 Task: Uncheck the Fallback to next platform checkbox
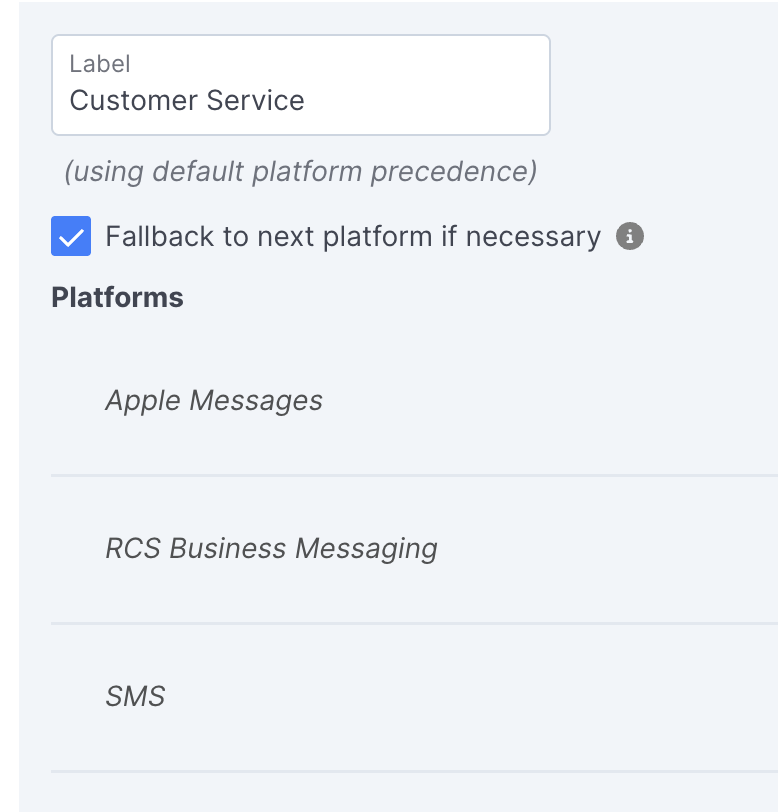71,236
